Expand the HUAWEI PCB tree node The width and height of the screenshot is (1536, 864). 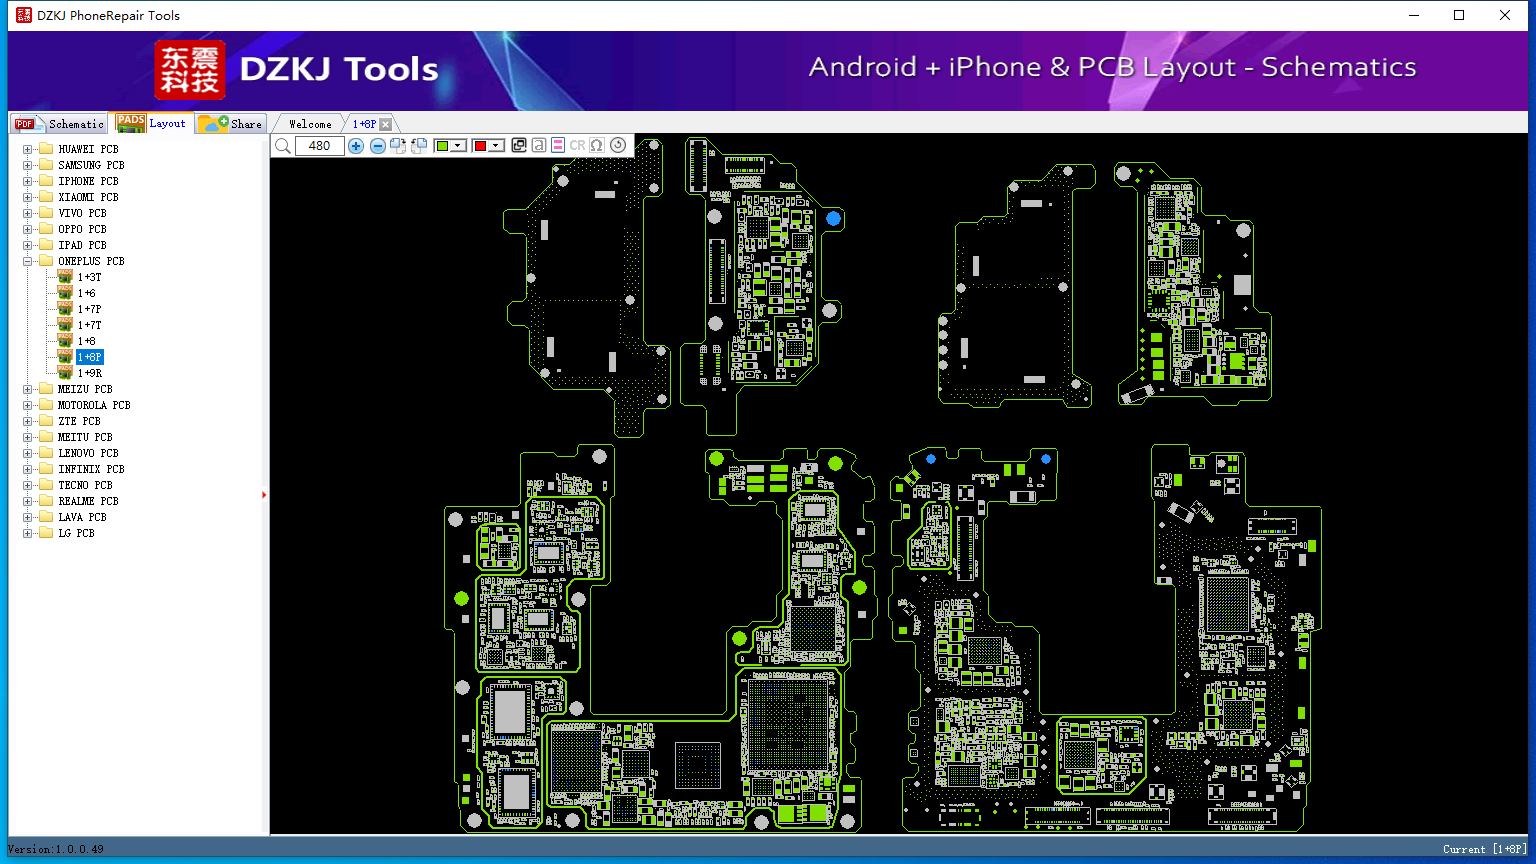[x=28, y=149]
